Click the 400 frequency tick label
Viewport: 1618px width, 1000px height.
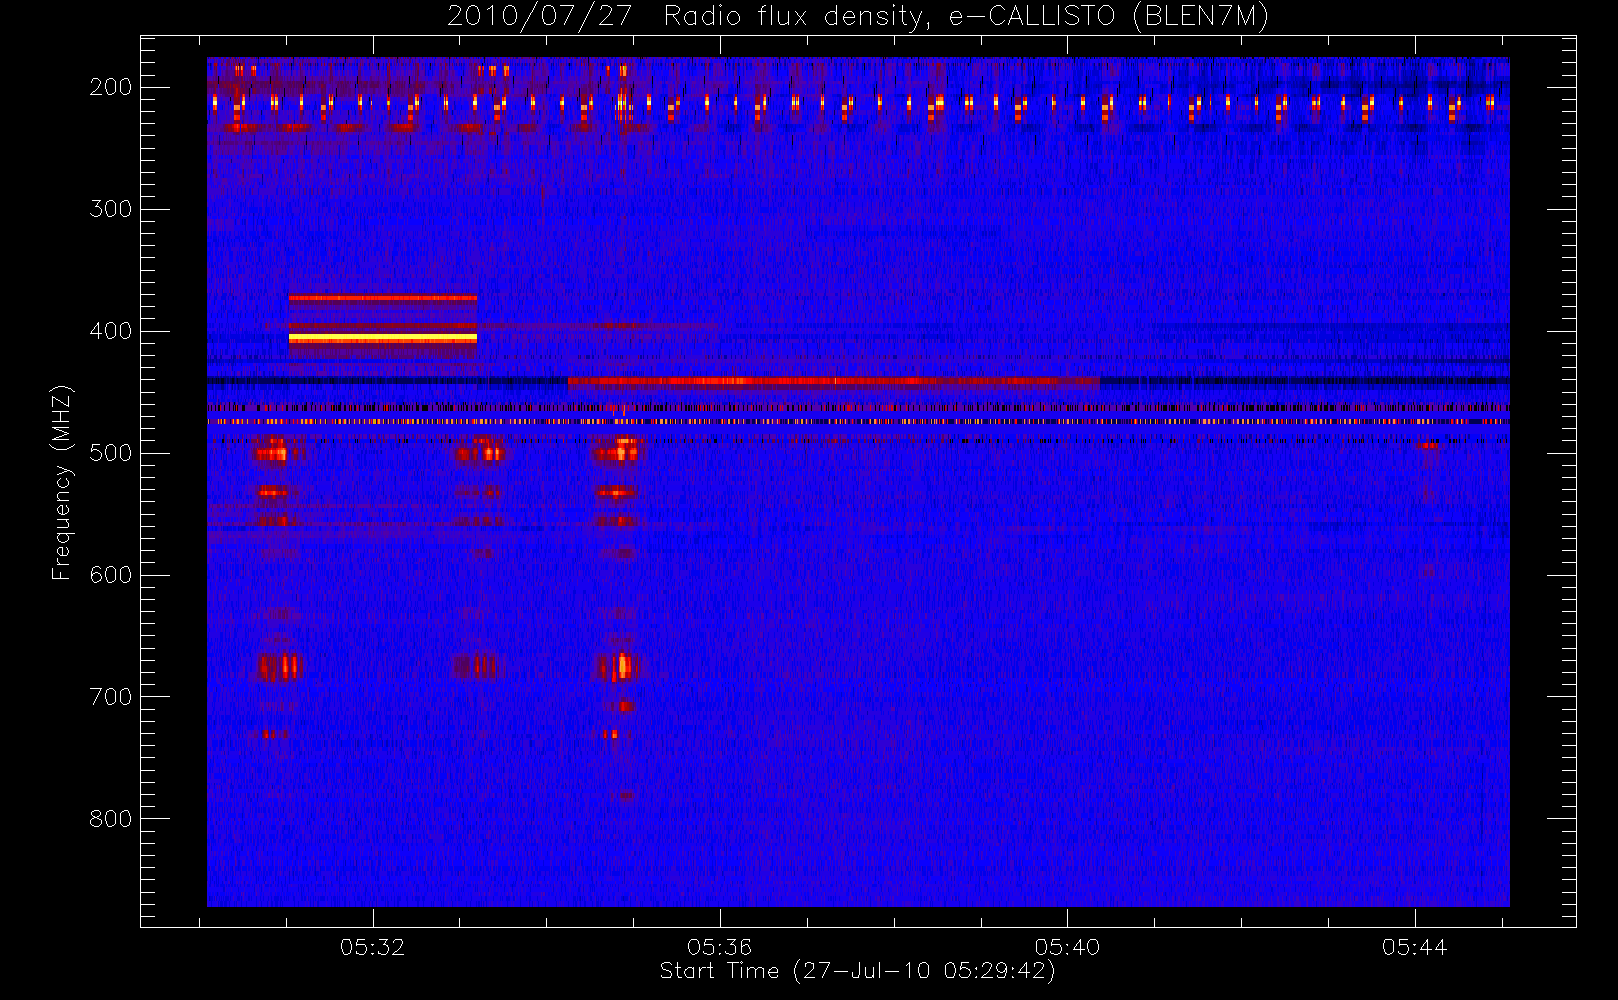[x=111, y=331]
